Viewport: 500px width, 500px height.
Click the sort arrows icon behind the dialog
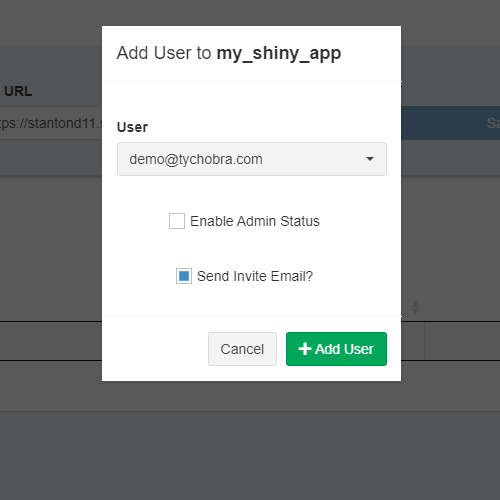(x=415, y=307)
